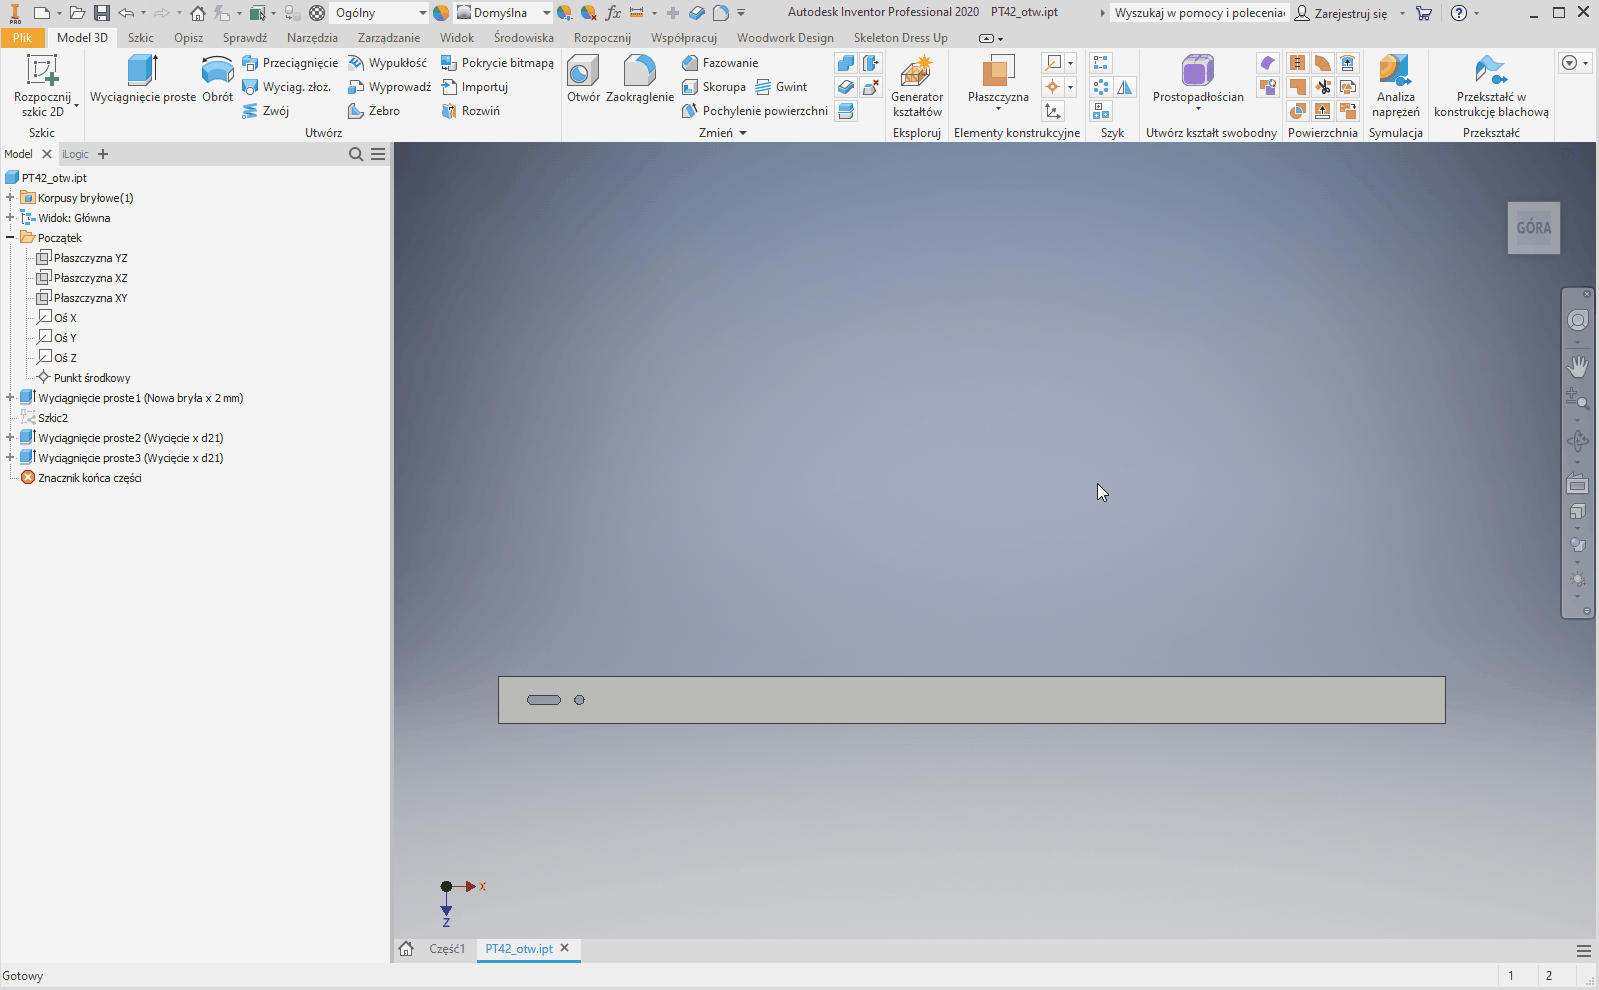Open the Domyślna appearance dropdown
Image resolution: width=1599 pixels, height=990 pixels.
(x=546, y=13)
